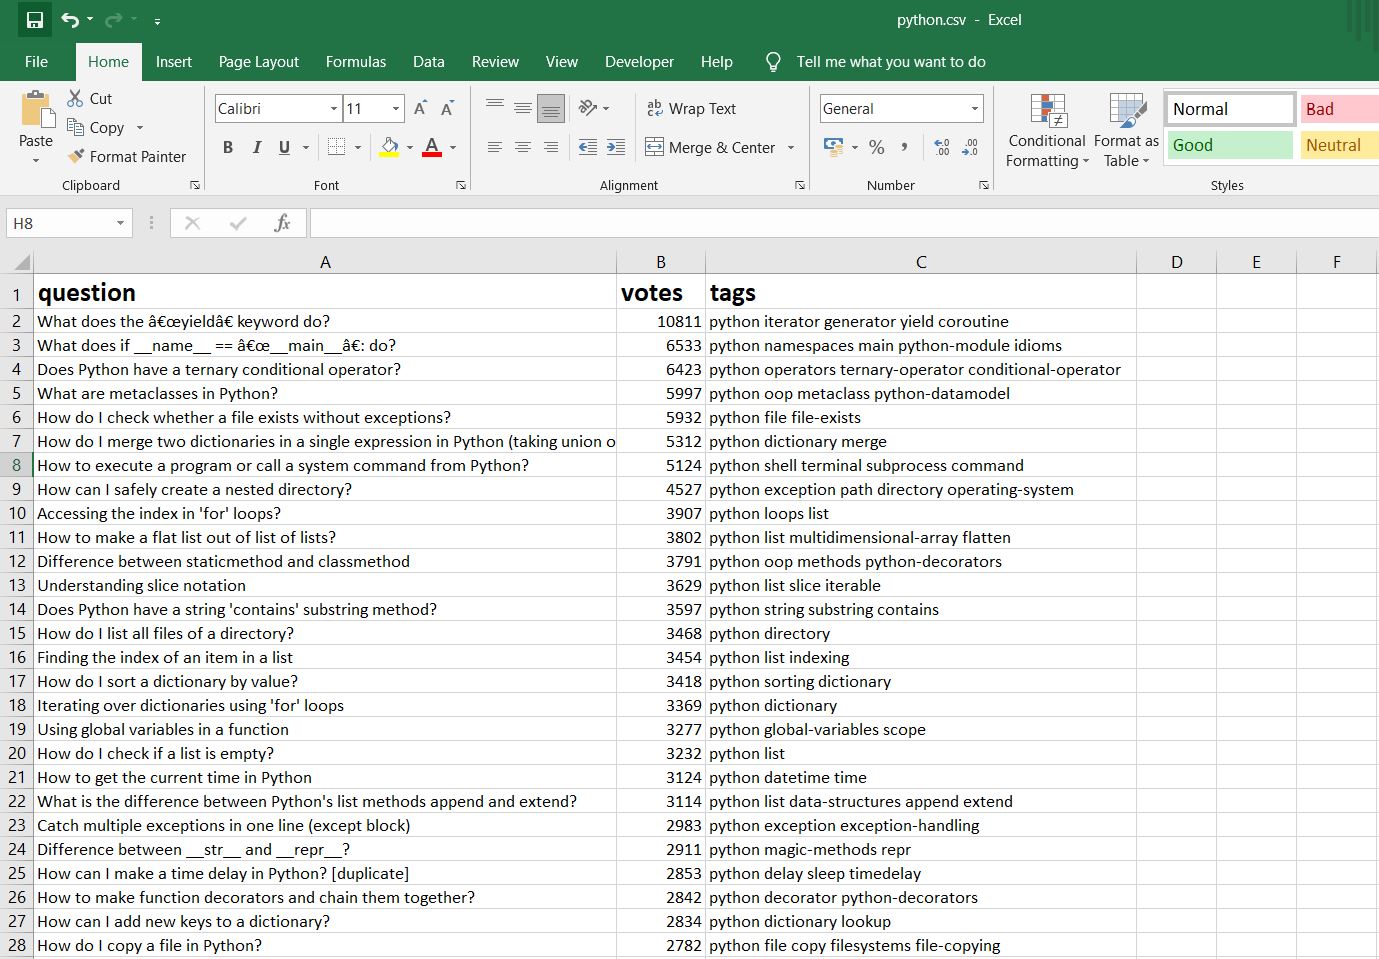Click Increase Indent icon
Viewport: 1379px width, 959px height.
coord(616,147)
